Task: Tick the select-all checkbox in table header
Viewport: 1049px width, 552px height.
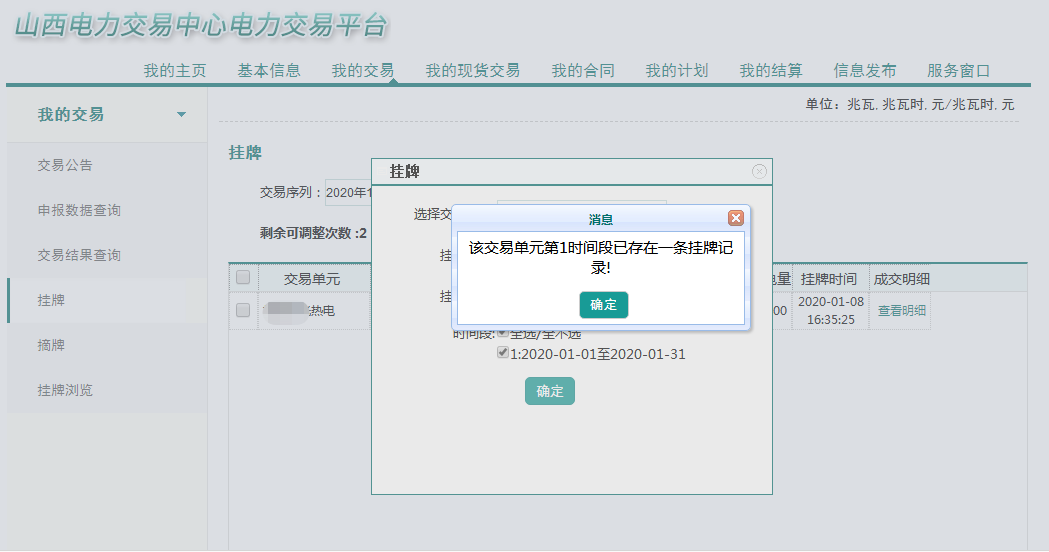Action: pyautogui.click(x=243, y=278)
